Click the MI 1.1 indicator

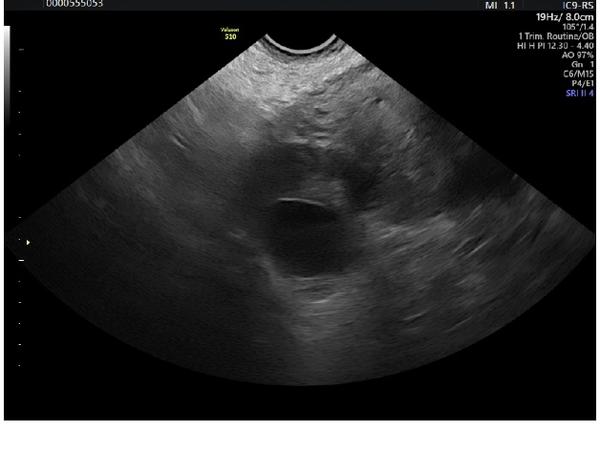498,5
